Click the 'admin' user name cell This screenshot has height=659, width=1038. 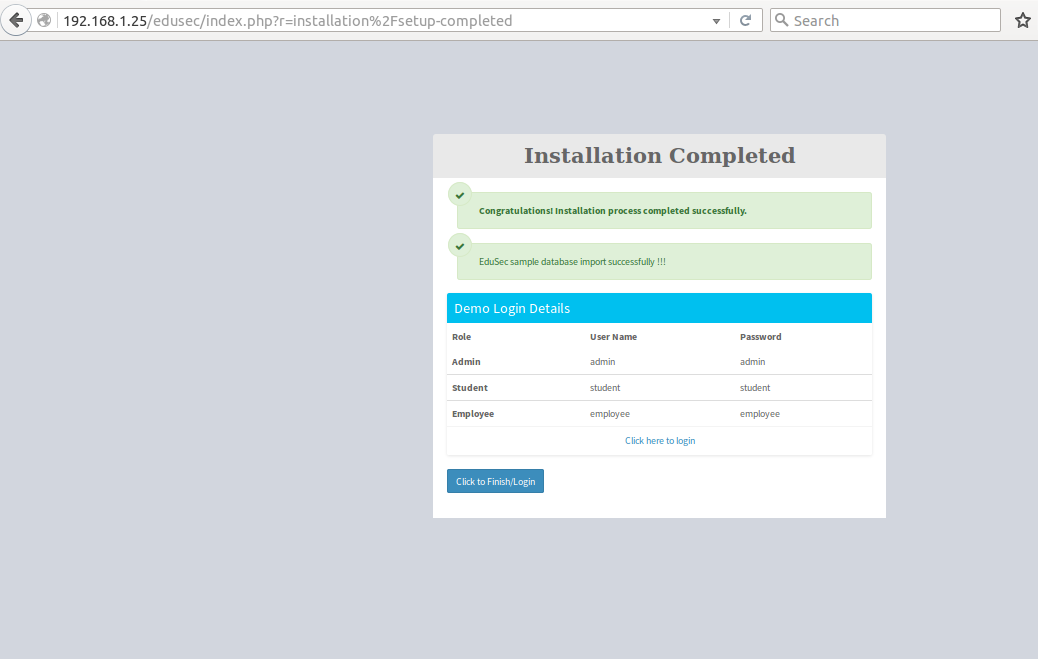(x=602, y=362)
